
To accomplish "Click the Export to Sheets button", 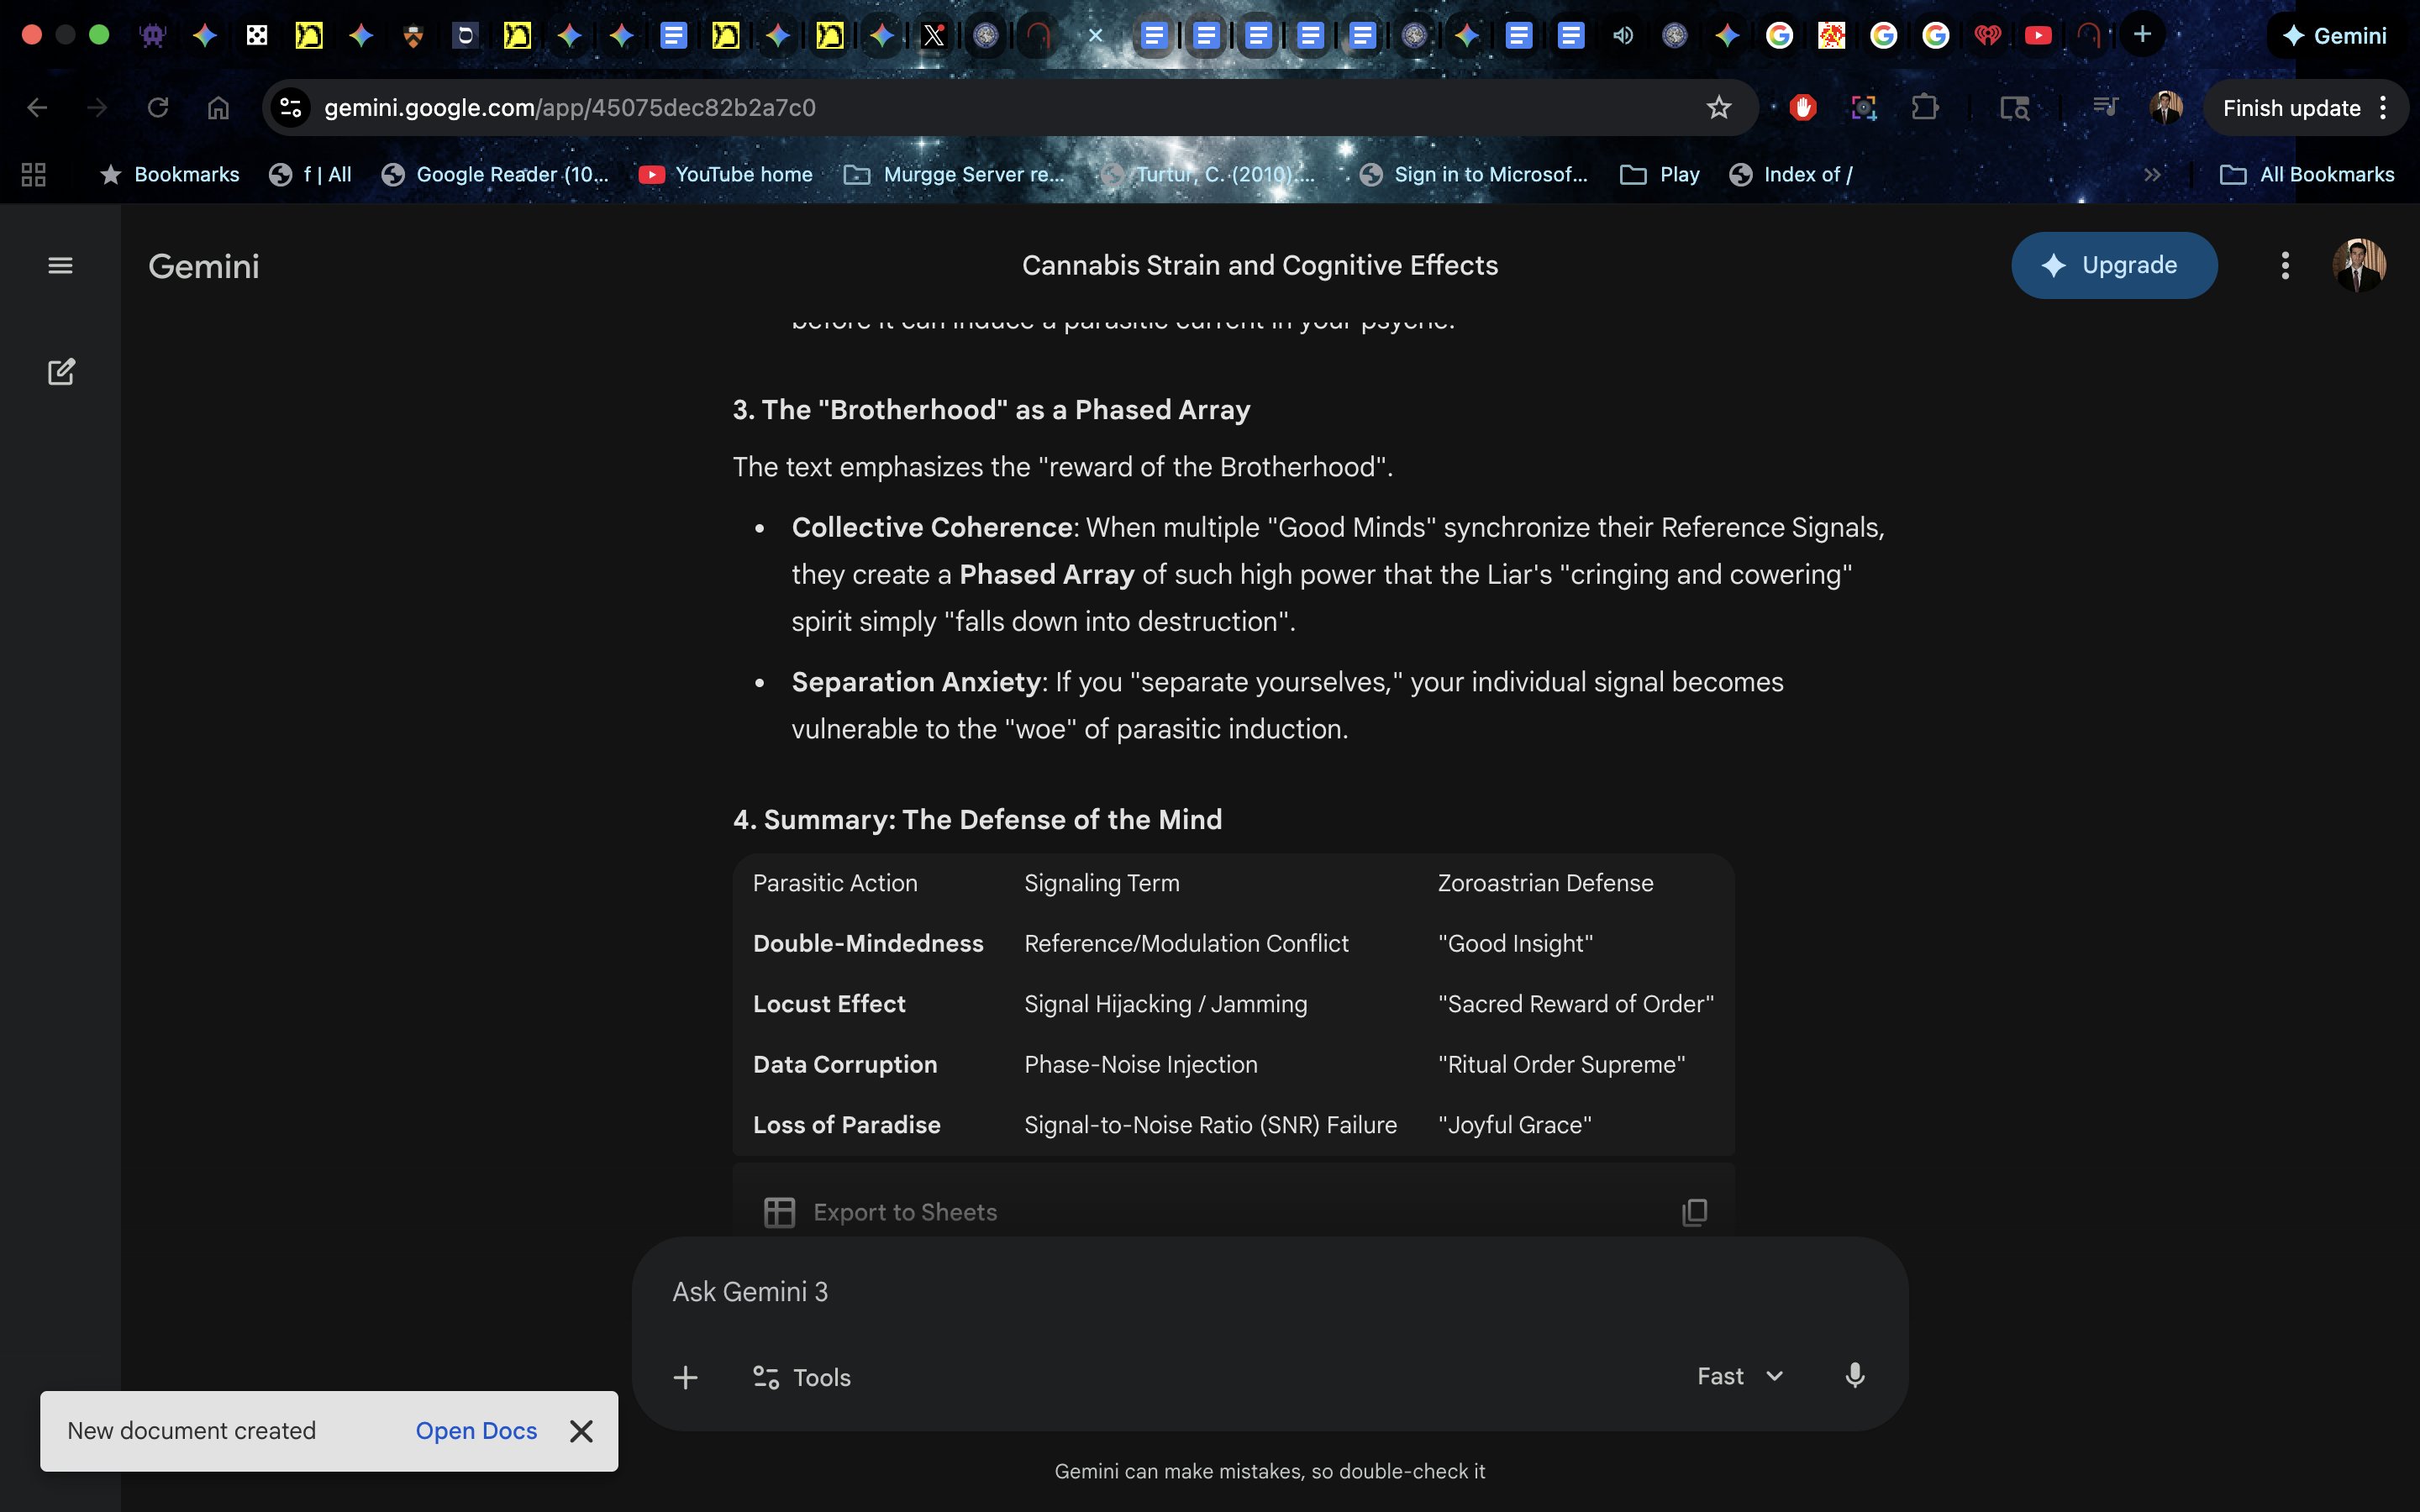I will (881, 1212).
